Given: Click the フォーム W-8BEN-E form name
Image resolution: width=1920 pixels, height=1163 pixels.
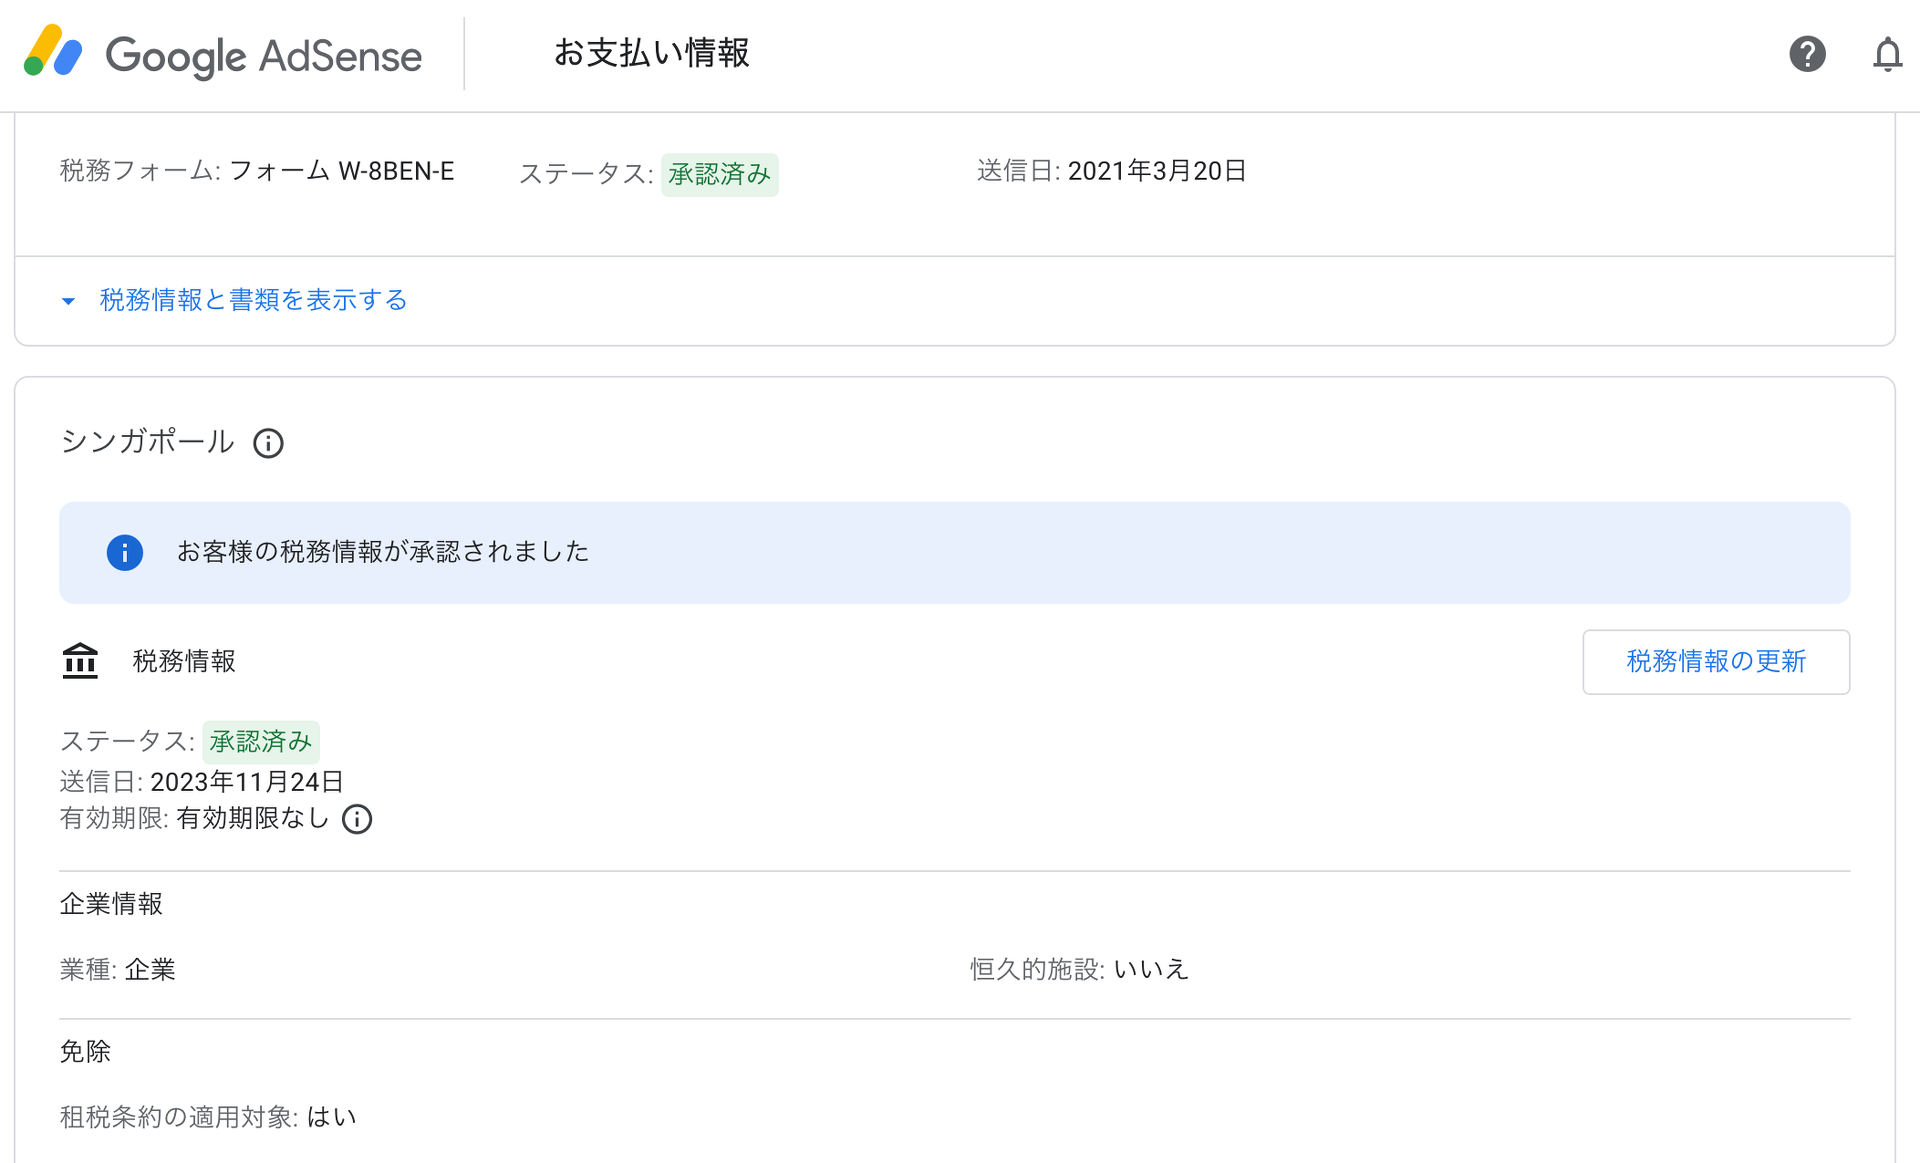Looking at the screenshot, I should pos(342,171).
